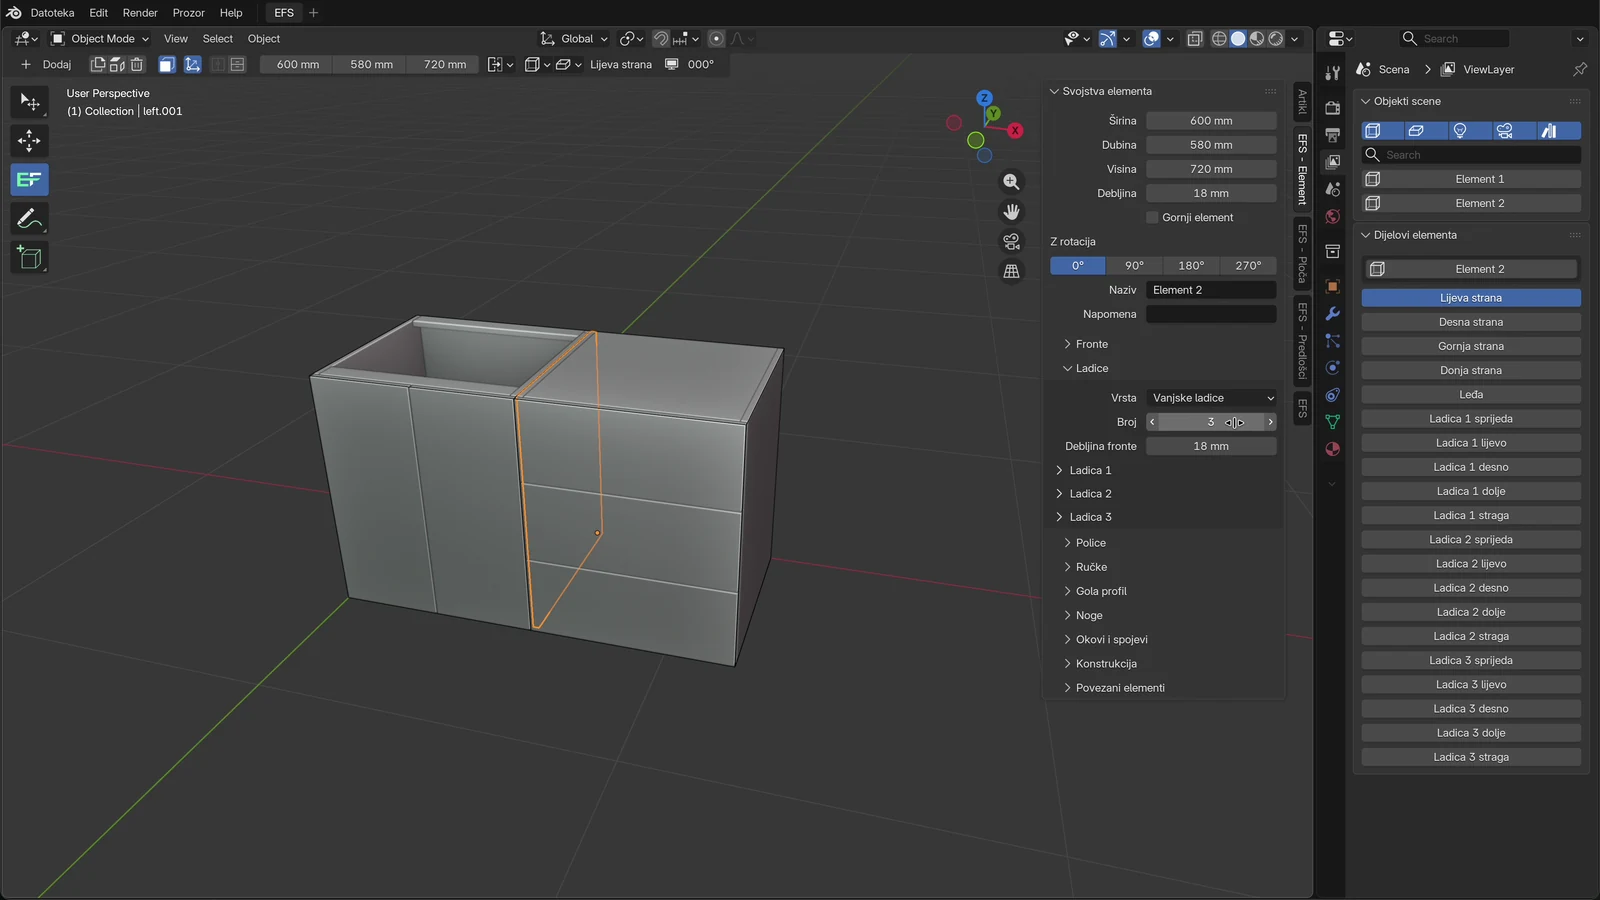1600x900 pixels.
Task: Open the Render menu
Action: [140, 13]
